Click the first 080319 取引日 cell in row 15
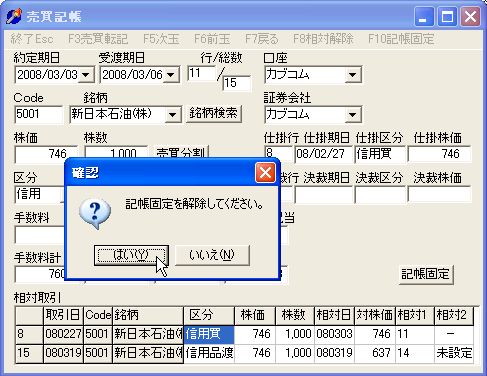Image resolution: width=487 pixels, height=376 pixels. (63, 353)
